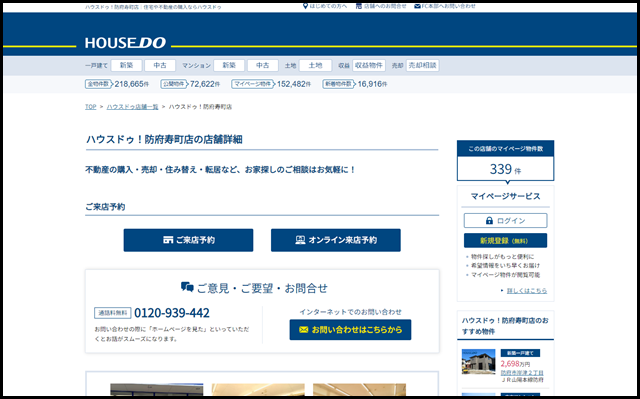Click the 物件探しがもっと便利に bullet
The image size is (640, 399).
click(x=502, y=257)
